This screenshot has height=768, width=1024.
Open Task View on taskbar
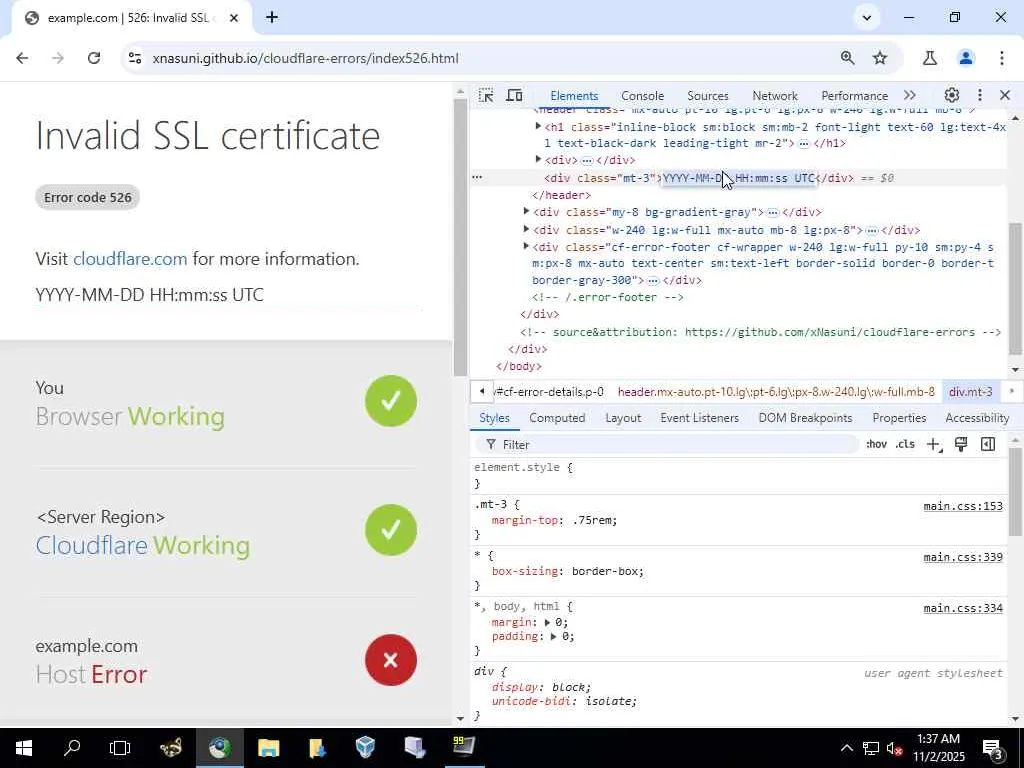pyautogui.click(x=120, y=748)
